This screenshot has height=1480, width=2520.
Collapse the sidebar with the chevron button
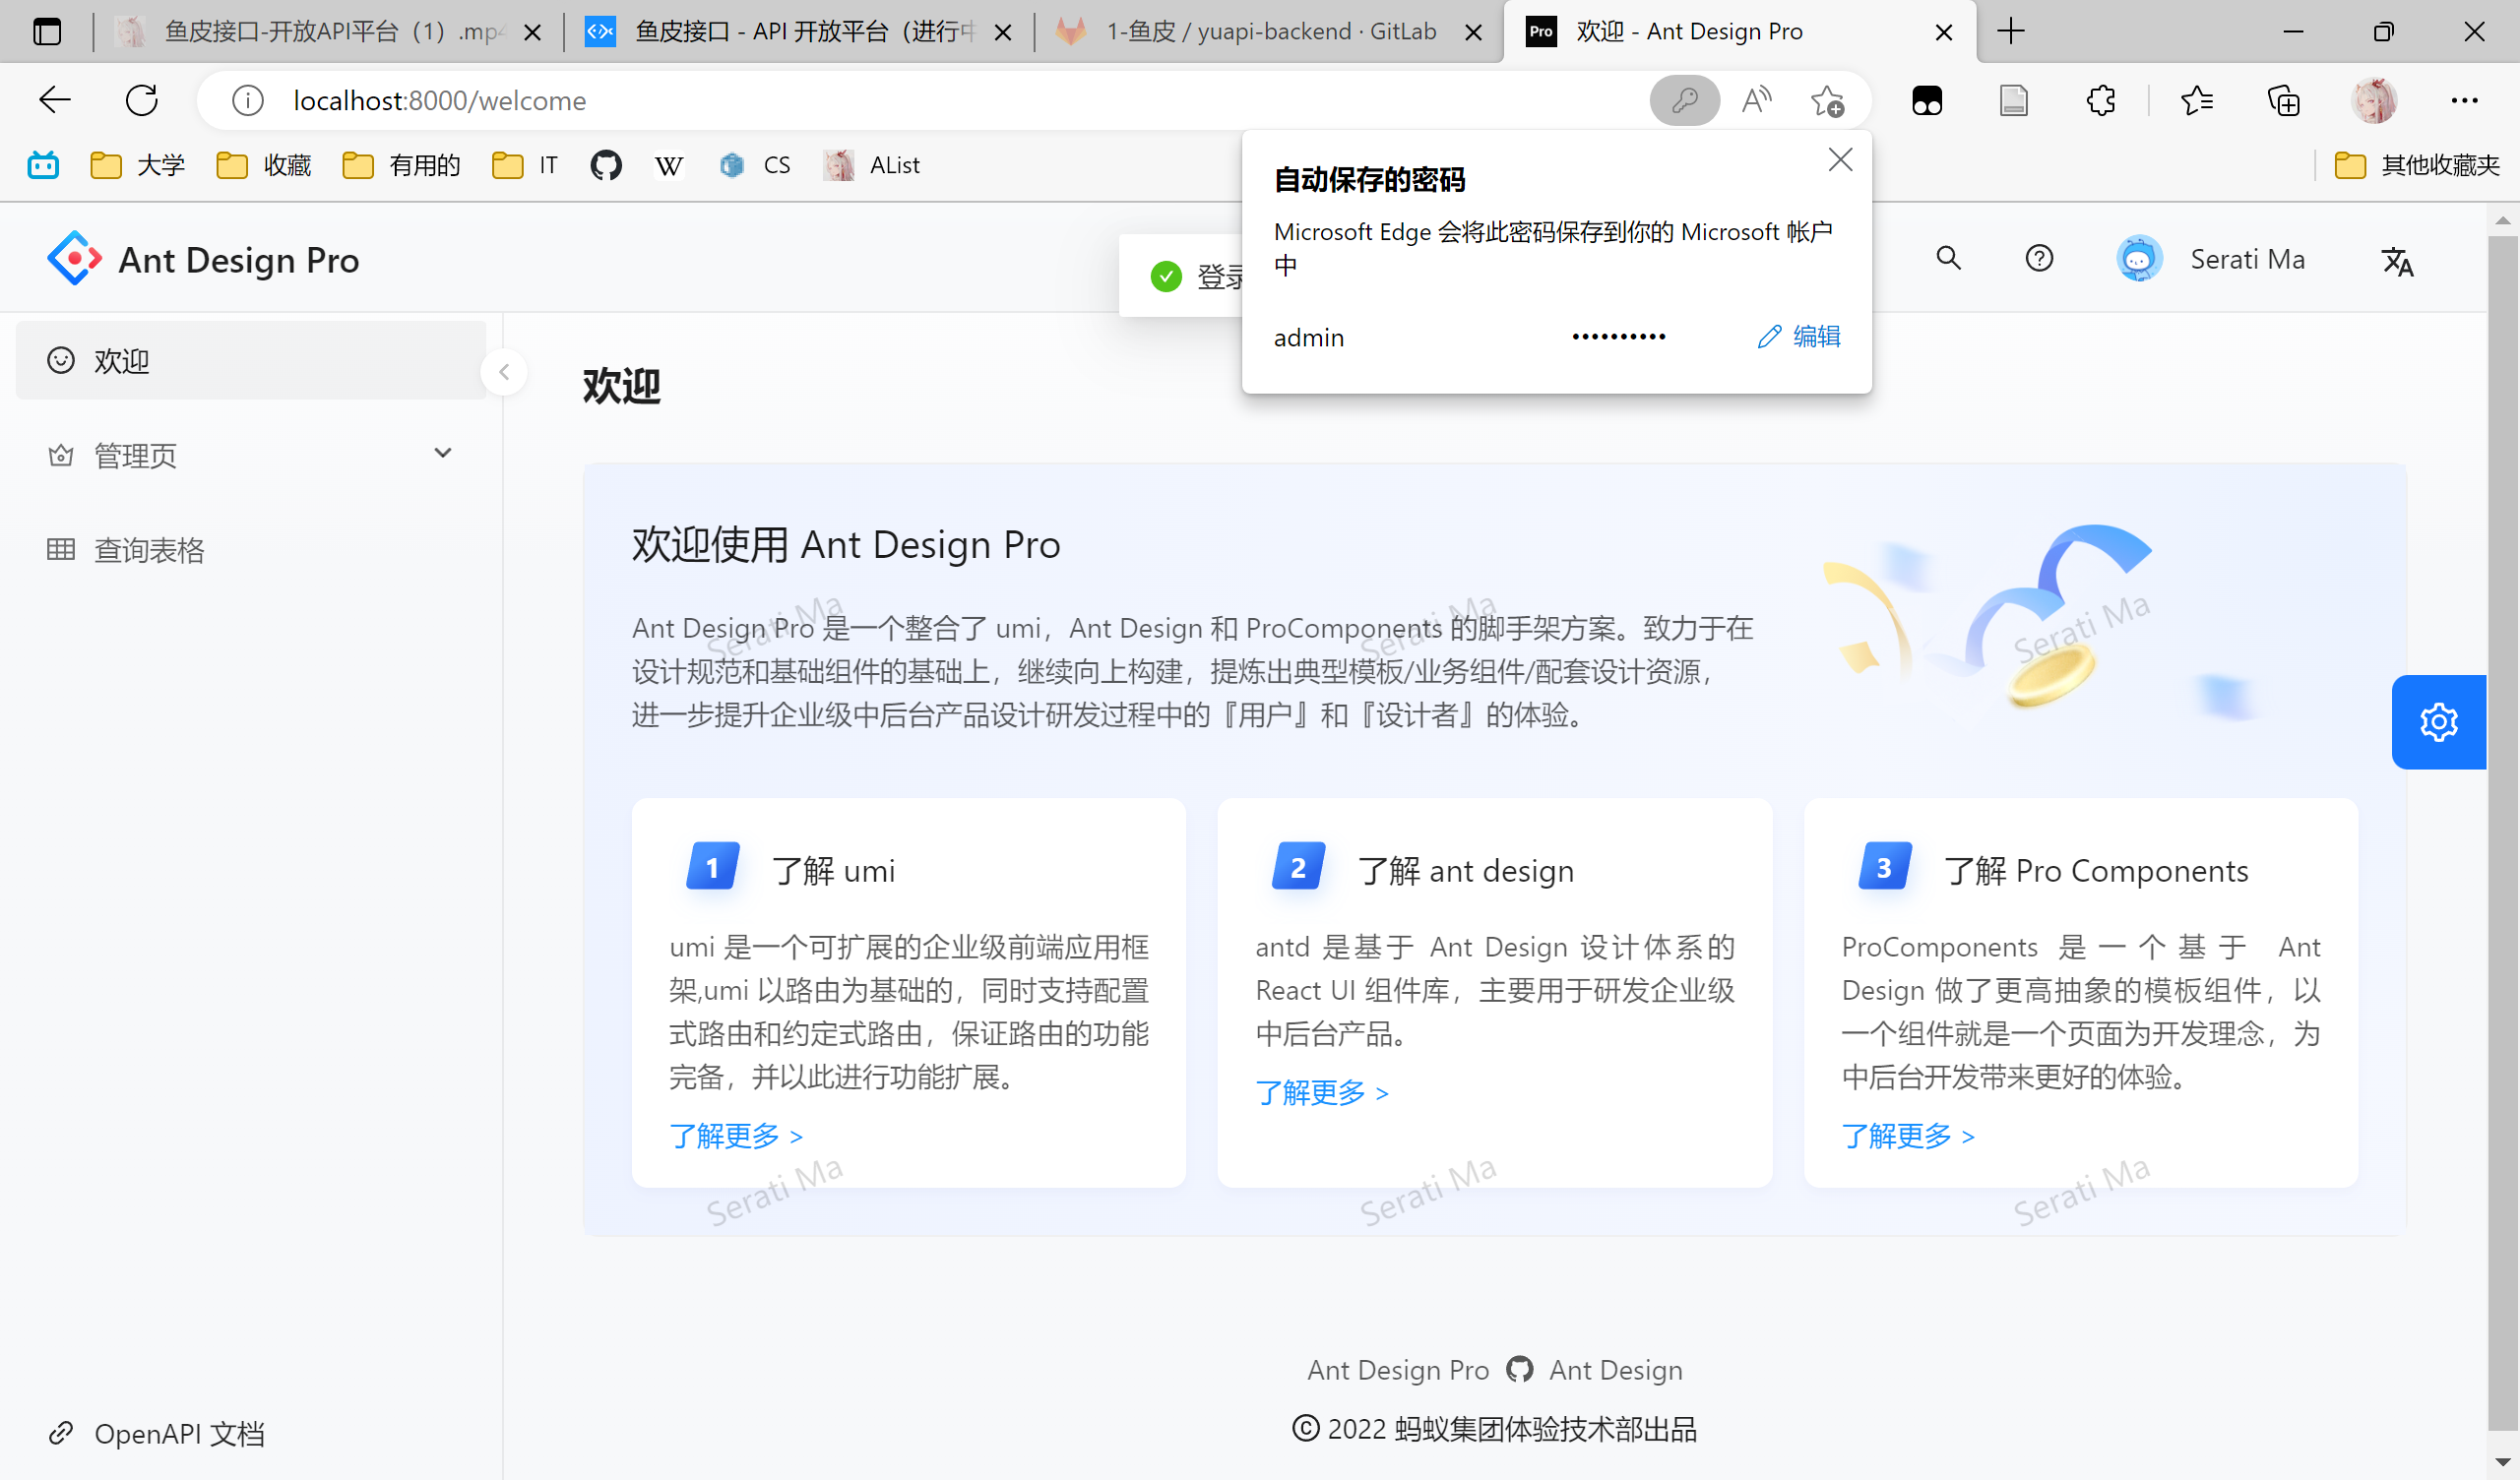[x=504, y=373]
